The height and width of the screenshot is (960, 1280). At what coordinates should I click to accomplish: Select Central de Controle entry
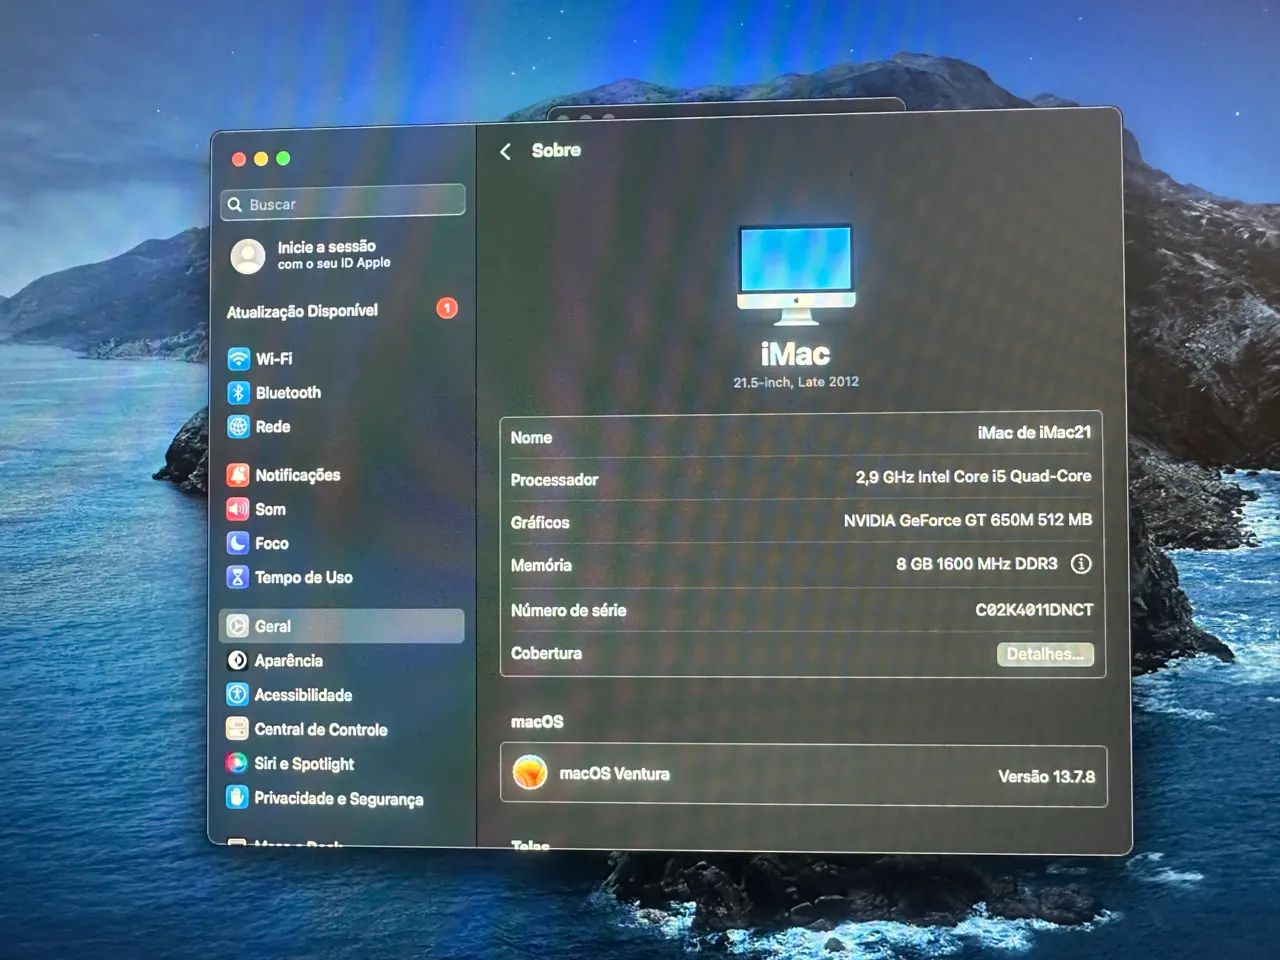tap(343, 729)
